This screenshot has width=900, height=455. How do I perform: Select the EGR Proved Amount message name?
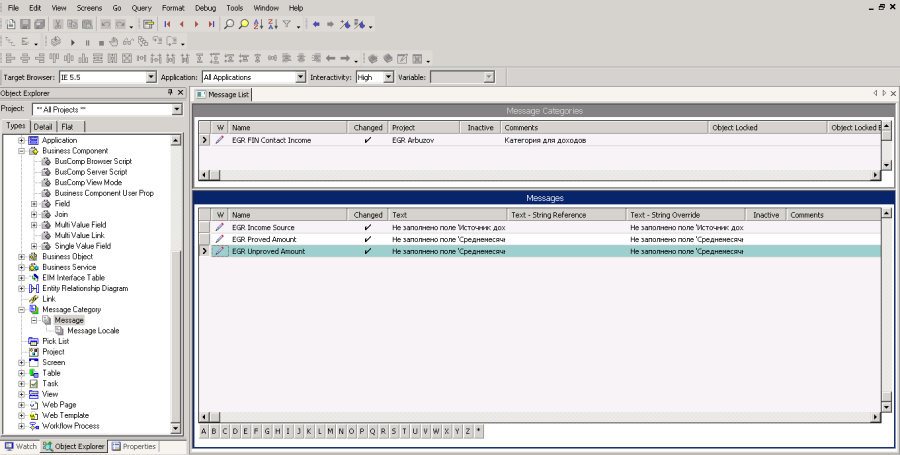pos(264,239)
